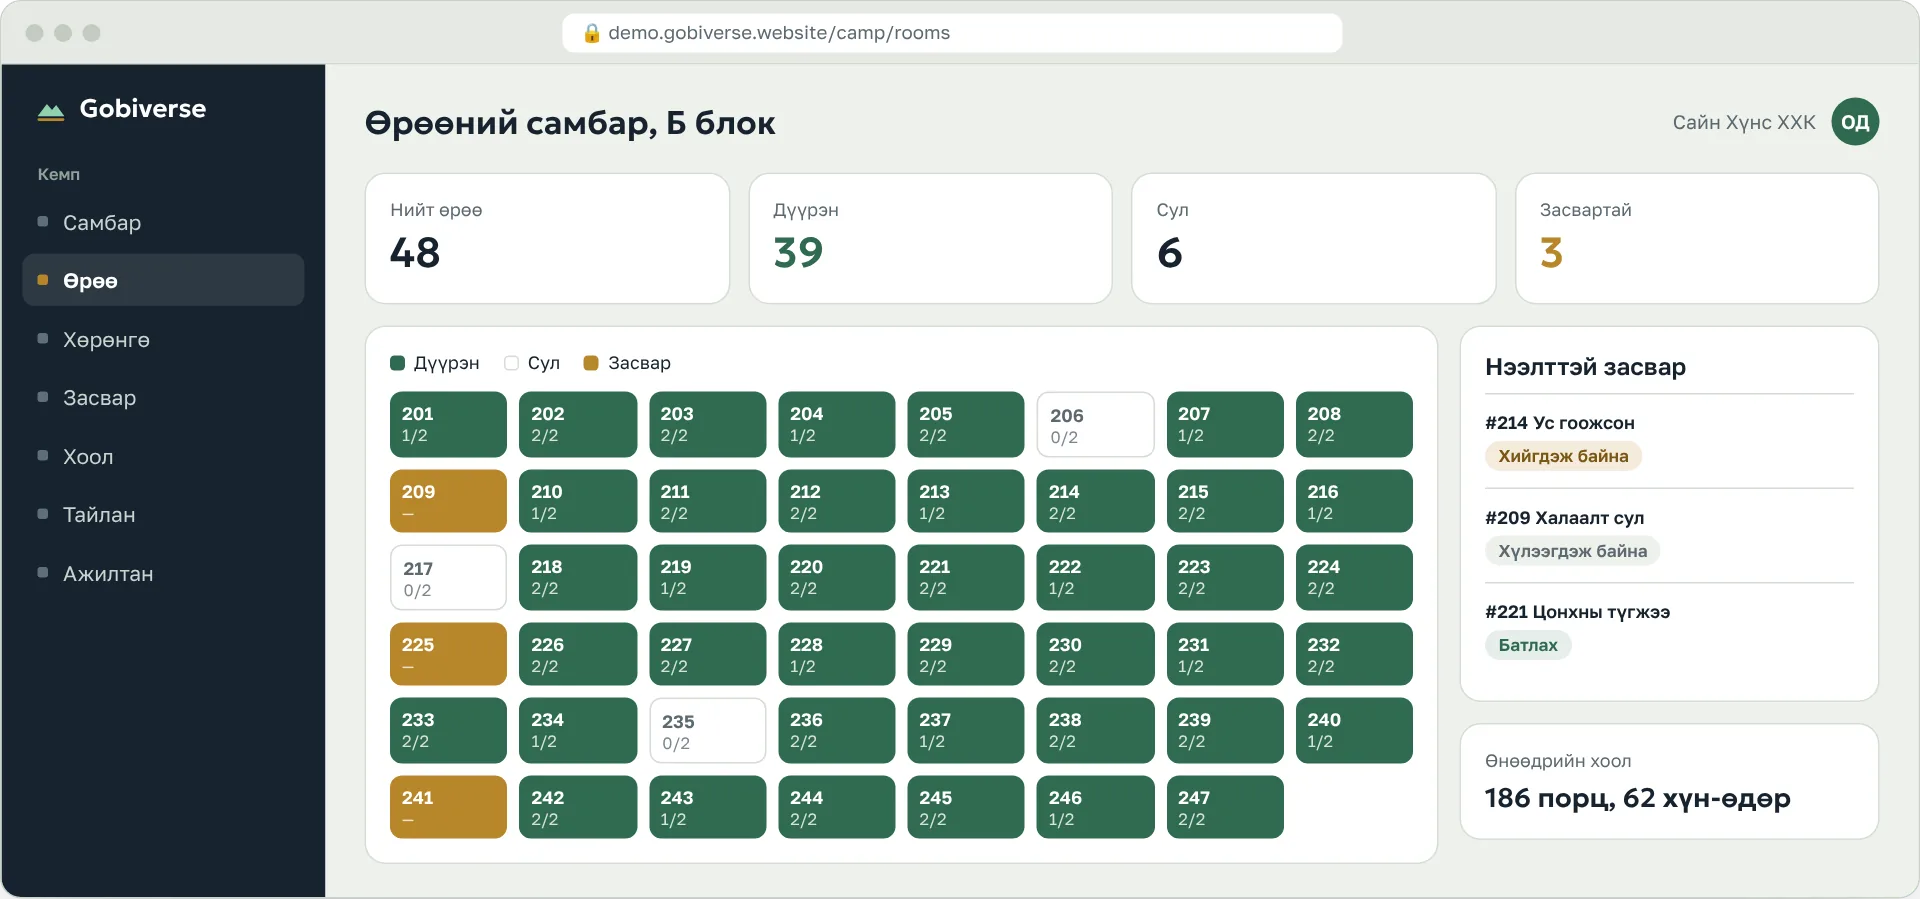The image size is (1920, 899).
Task: Click the lock icon in address bar
Action: point(591,33)
